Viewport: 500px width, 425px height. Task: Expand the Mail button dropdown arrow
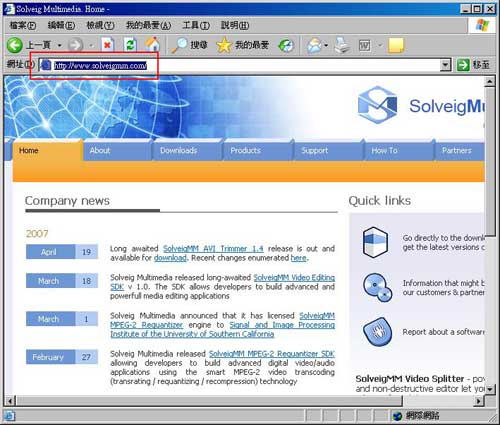click(x=326, y=45)
